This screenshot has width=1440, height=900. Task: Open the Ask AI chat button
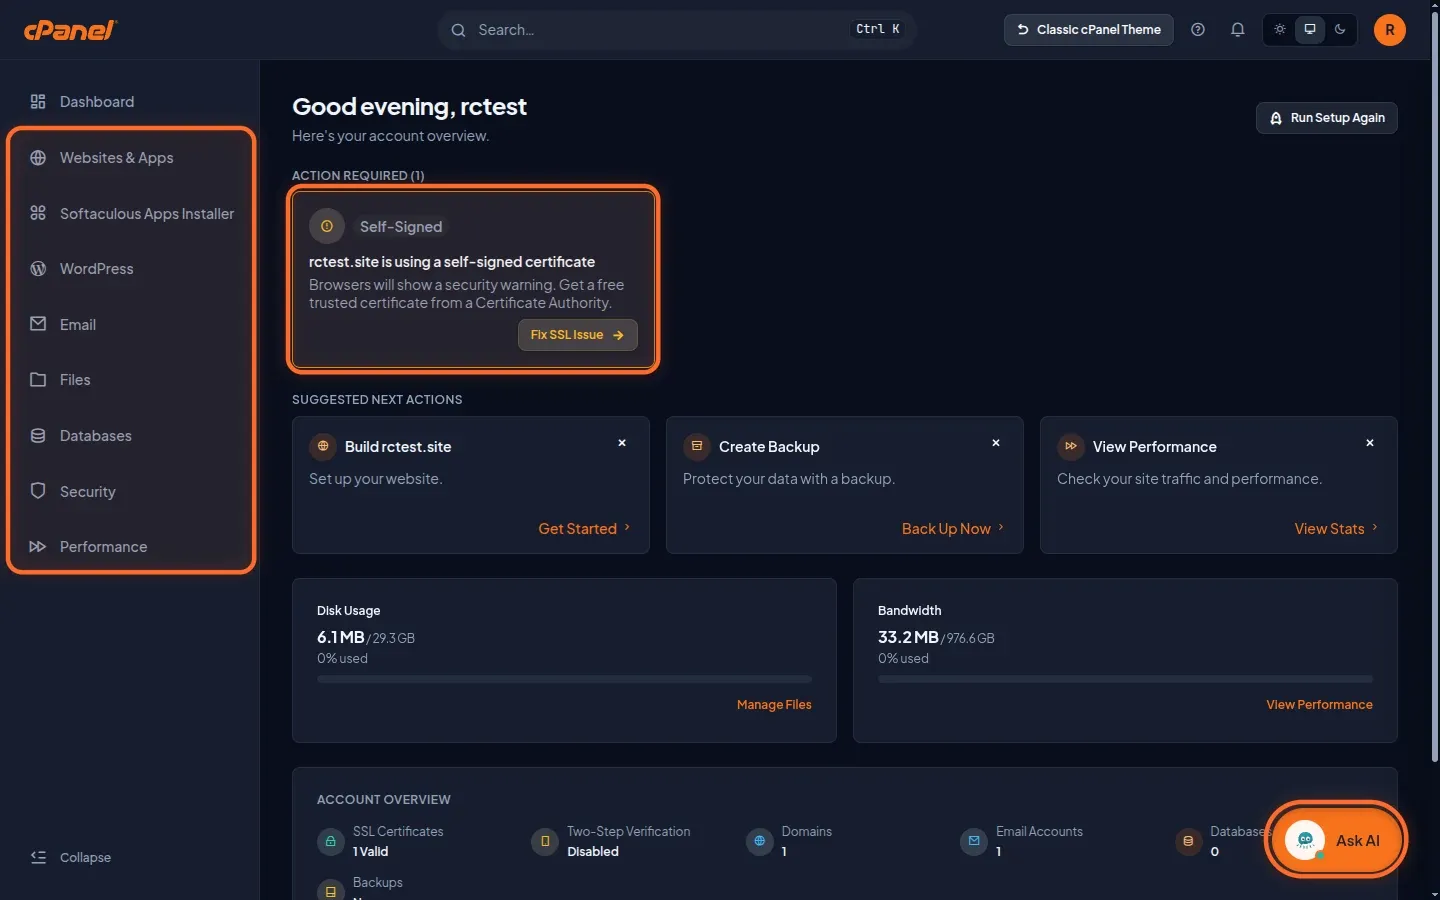1336,841
